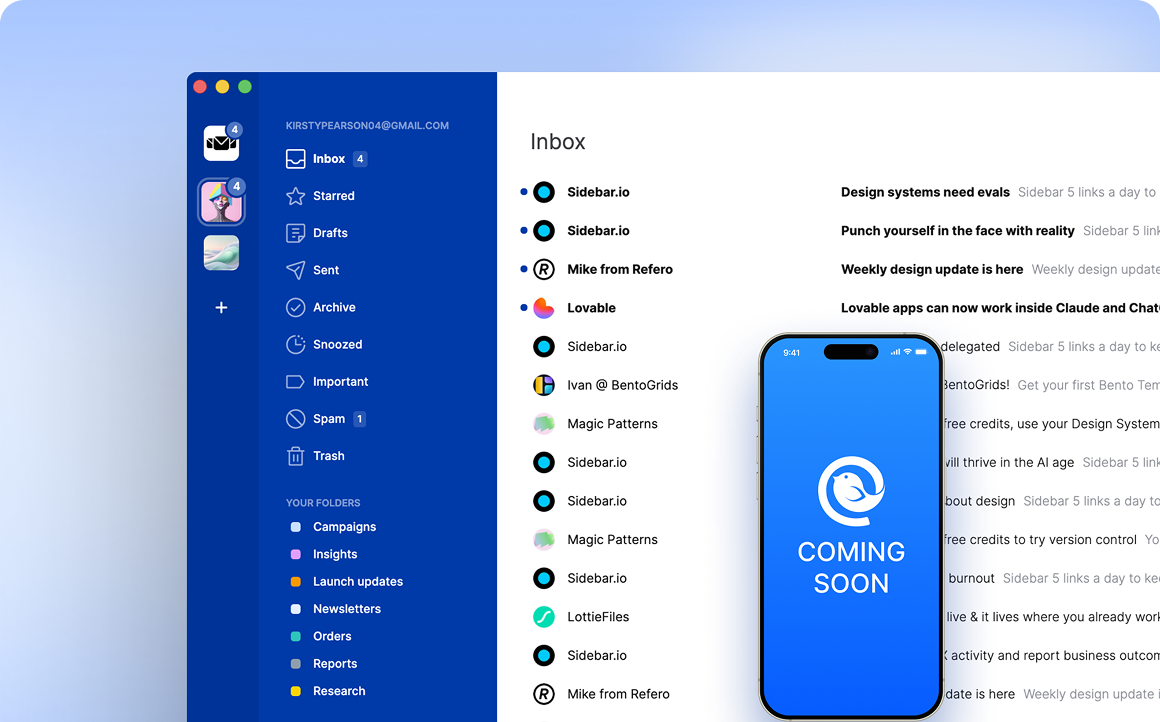Open the all-accounts mail envelope icon
Screen dimensions: 1160x722
(221, 143)
